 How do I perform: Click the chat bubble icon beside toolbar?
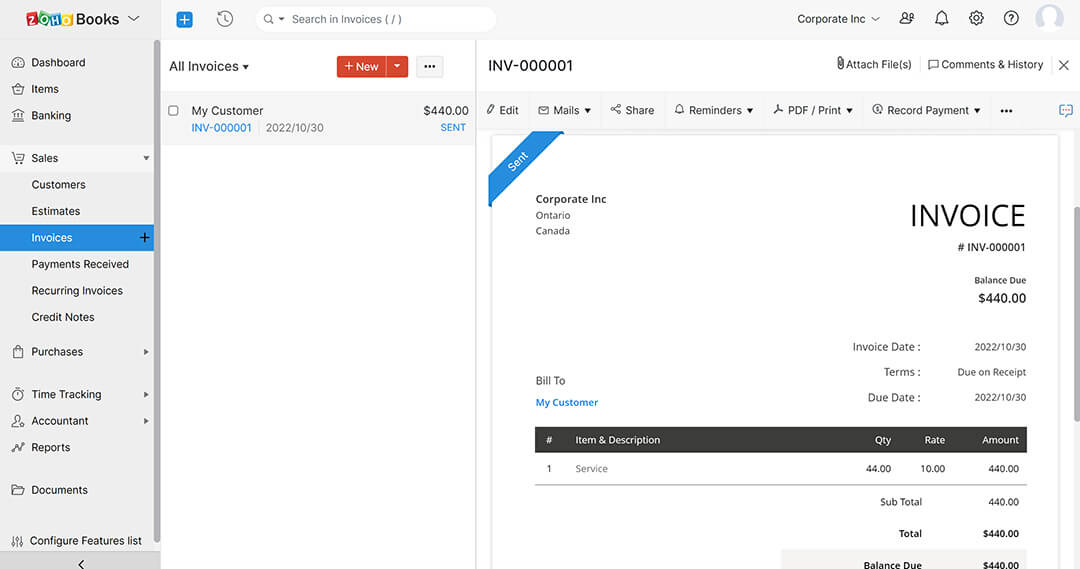click(x=1065, y=110)
